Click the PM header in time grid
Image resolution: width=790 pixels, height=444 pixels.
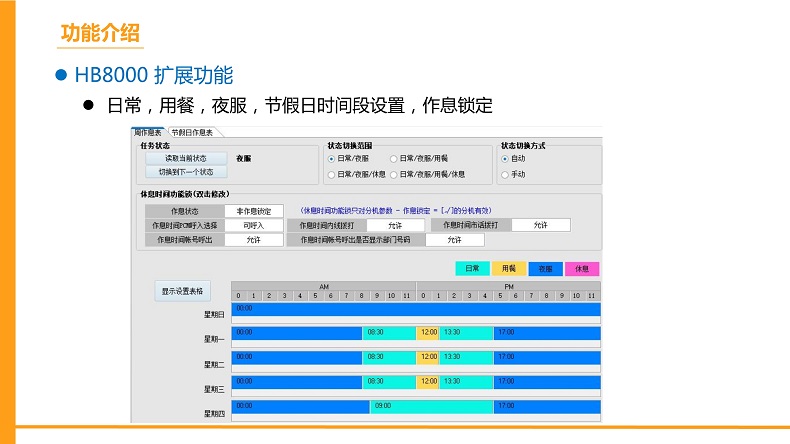click(509, 286)
